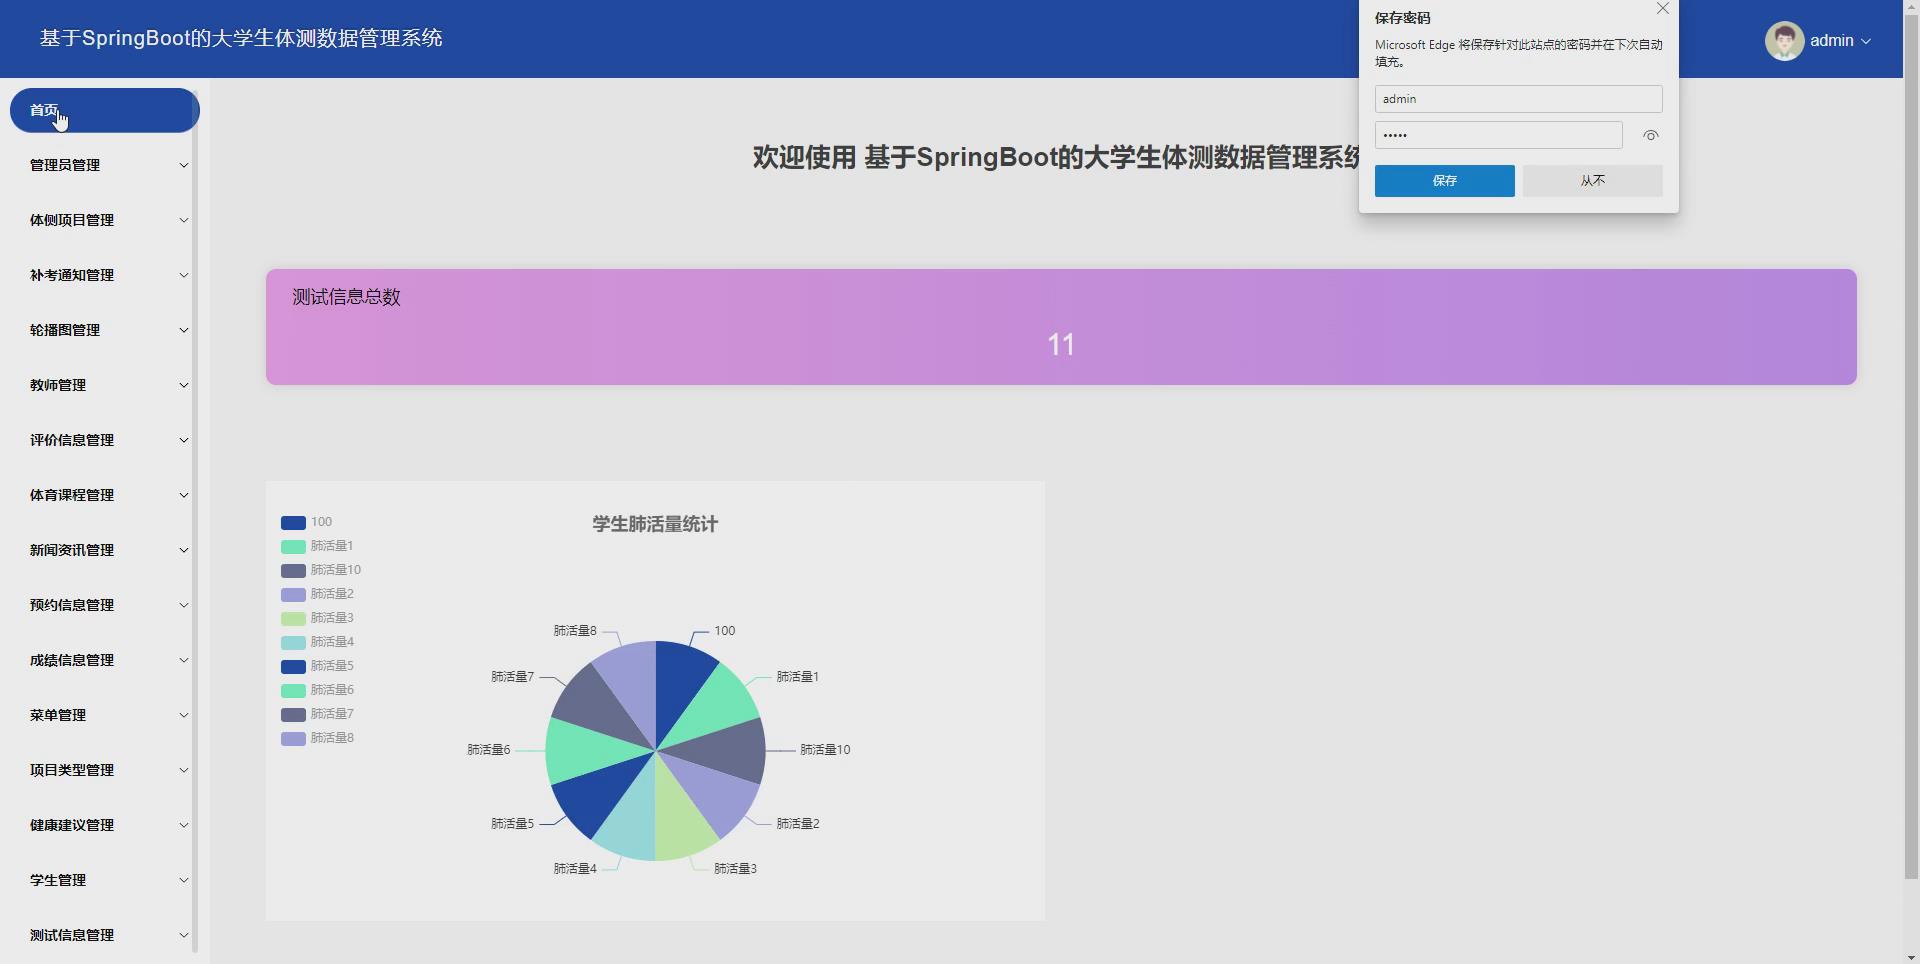Close the 保存密码 popup
This screenshot has height=964, width=1920.
[1663, 9]
